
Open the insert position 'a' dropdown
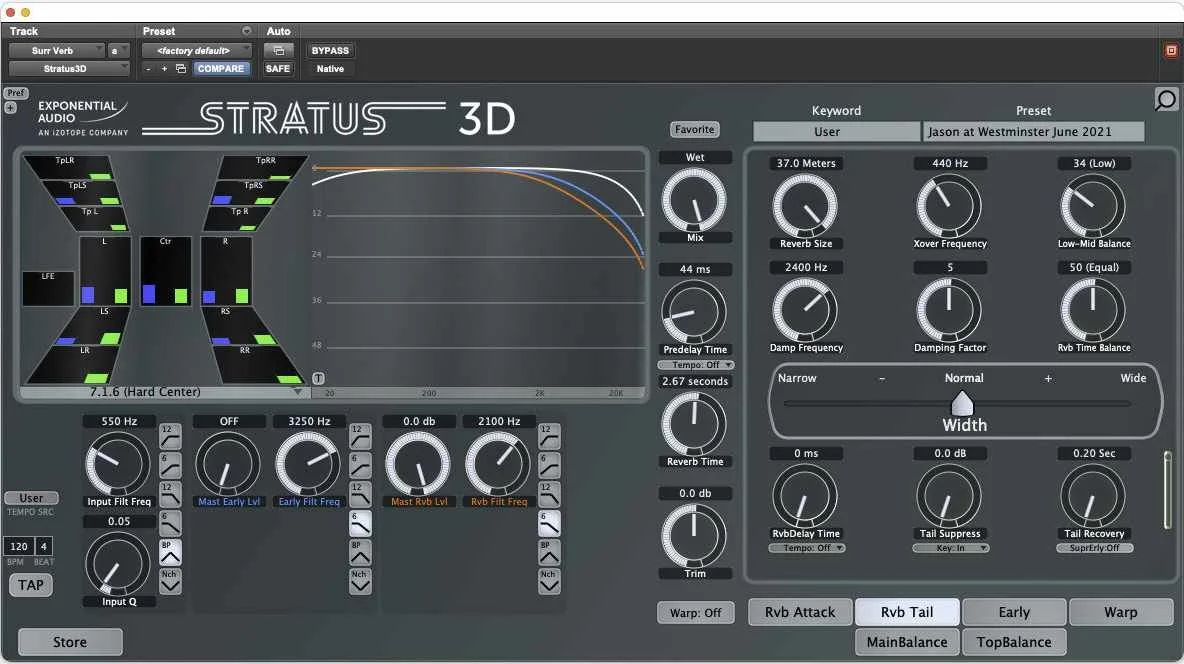[119, 51]
